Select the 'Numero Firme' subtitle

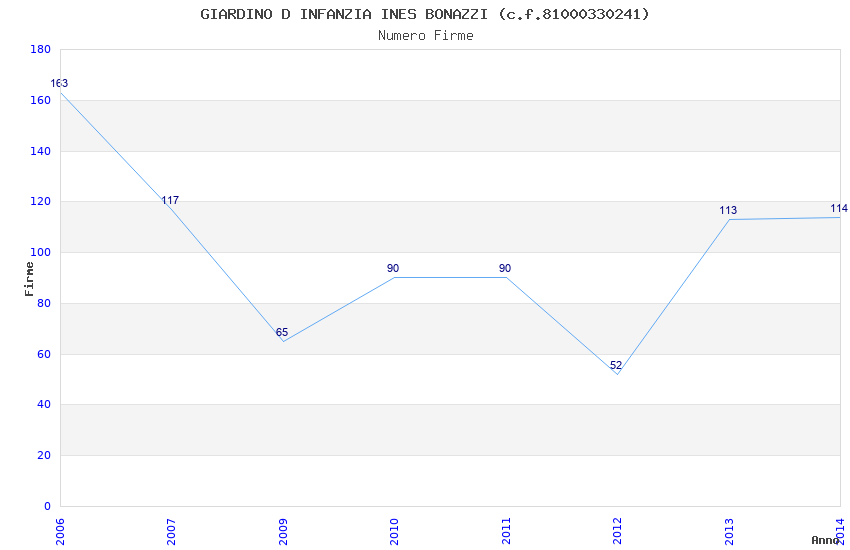tap(426, 36)
